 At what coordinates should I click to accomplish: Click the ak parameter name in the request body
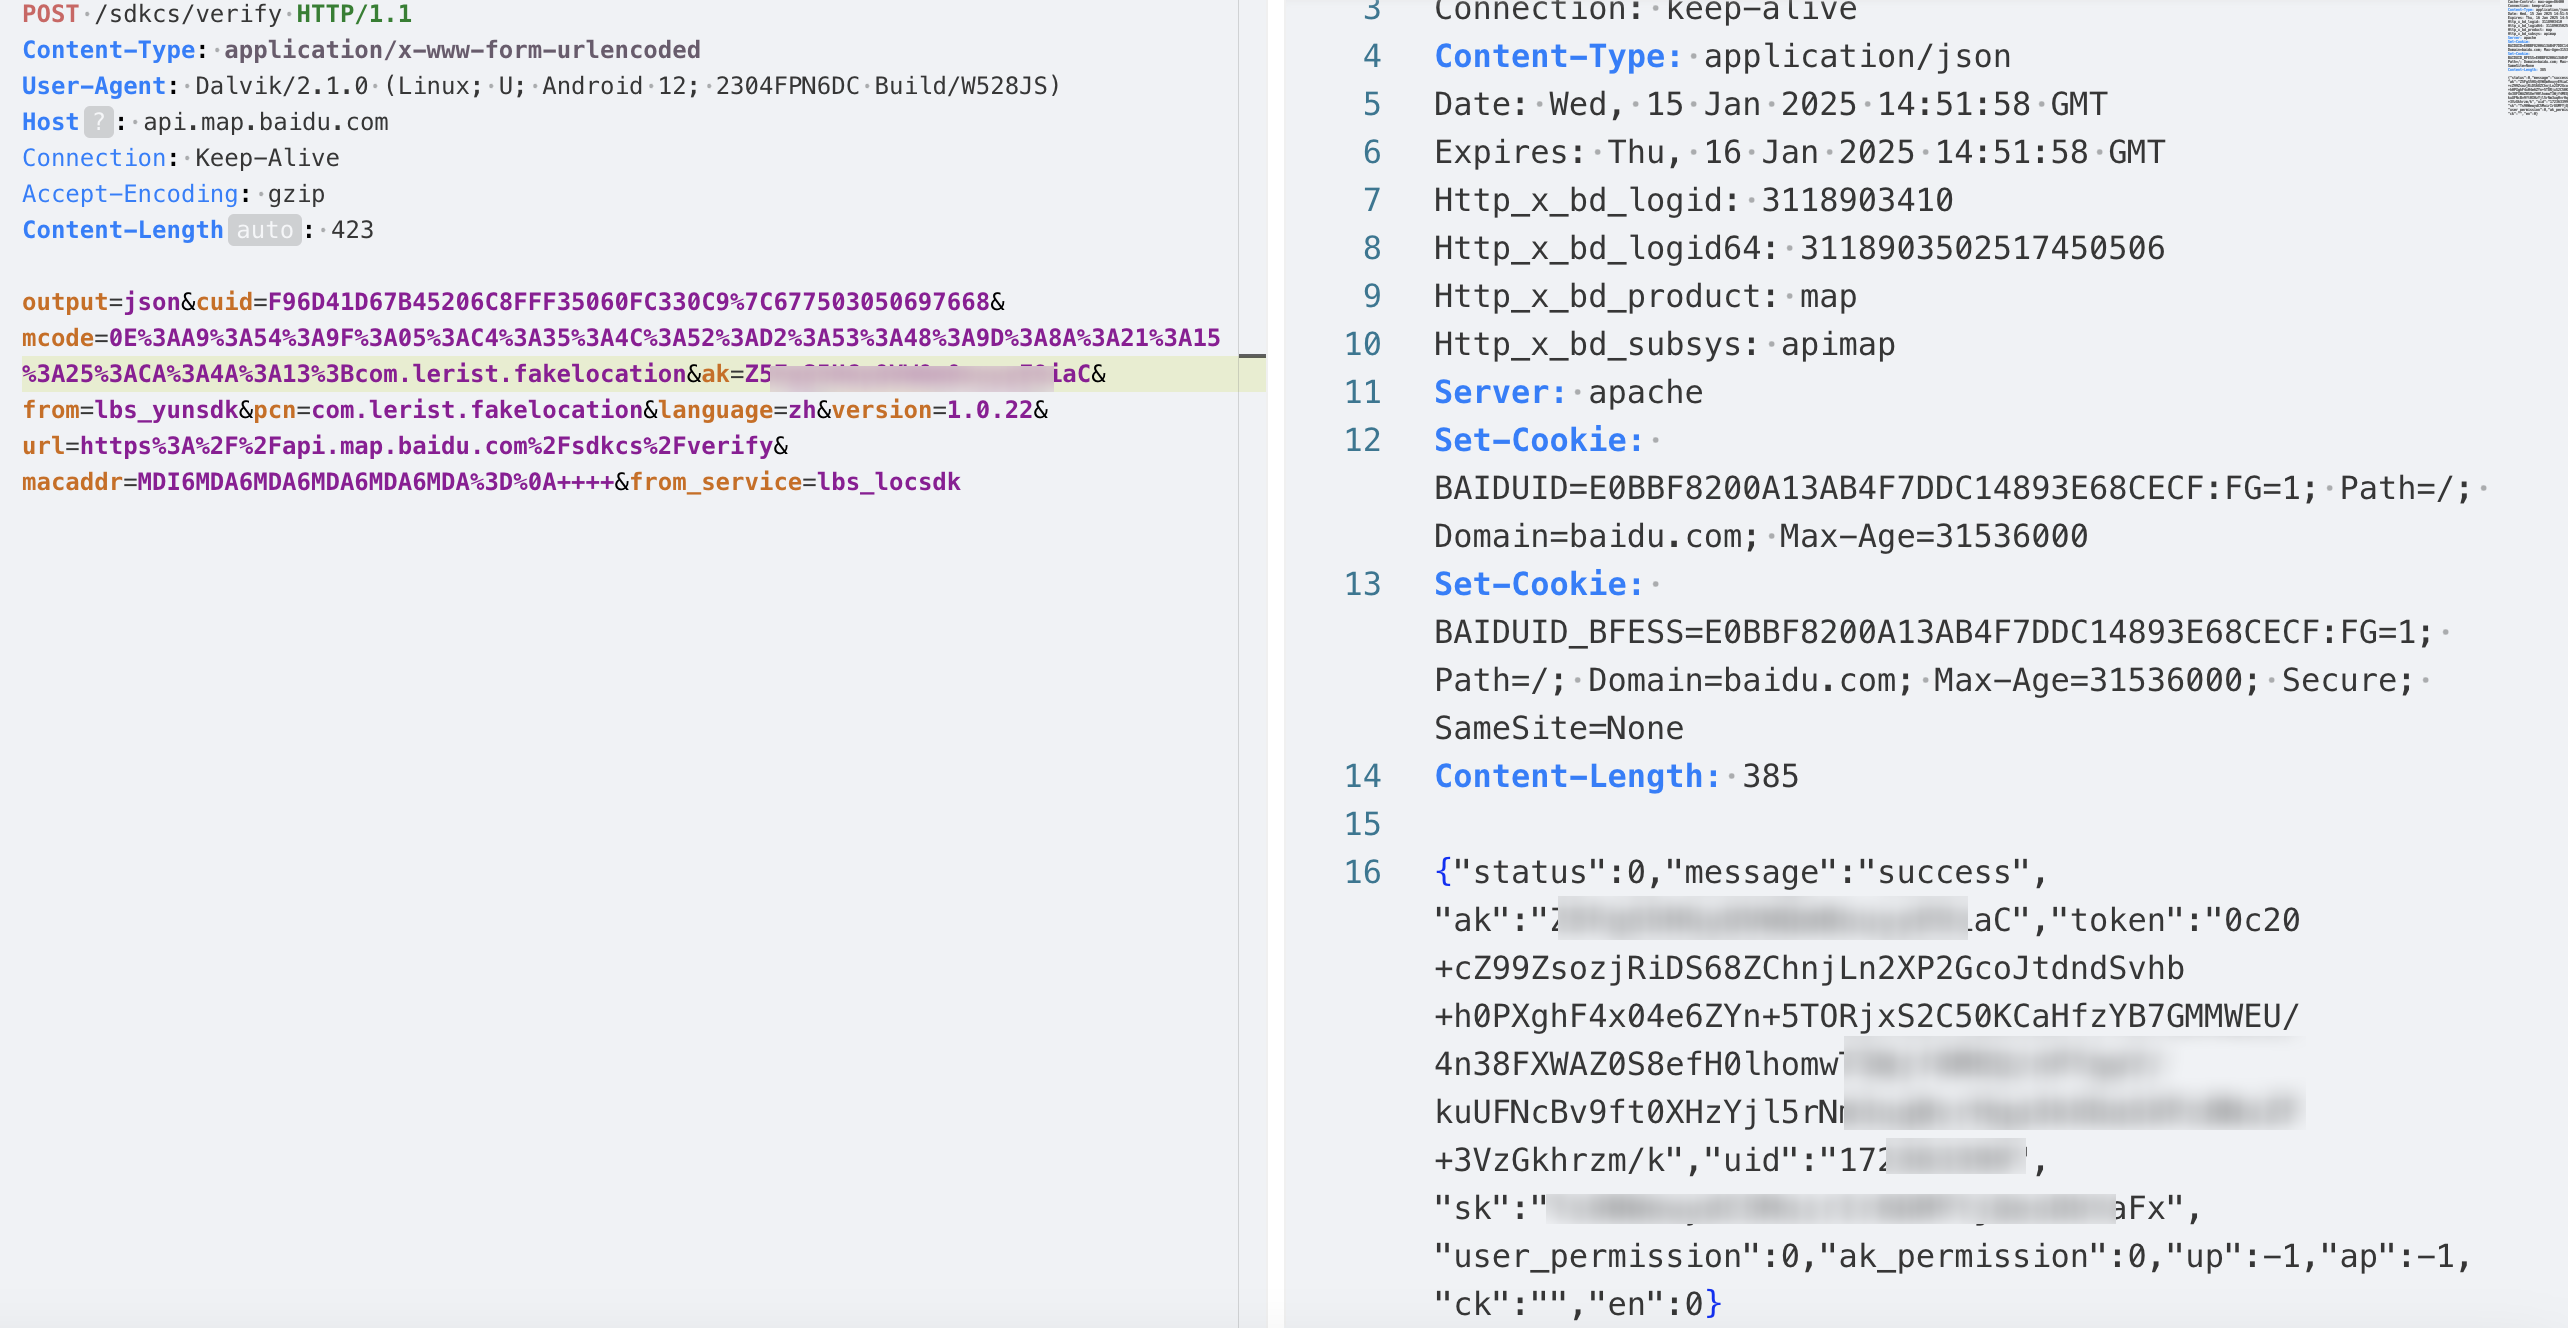point(715,374)
